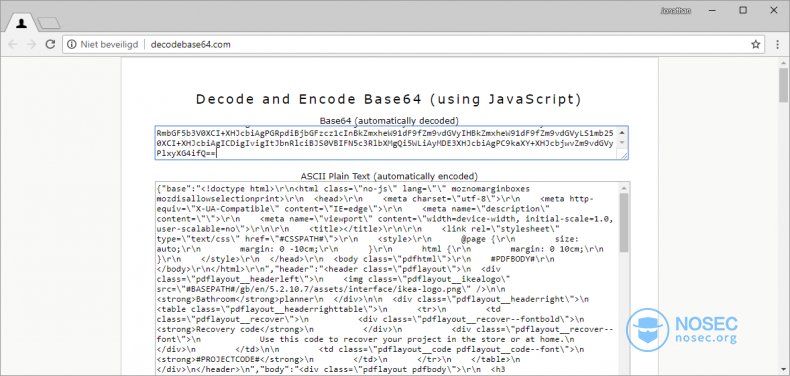Screen dimensions: 790x376
Task: Go back with the browser back arrow
Action: point(13,44)
